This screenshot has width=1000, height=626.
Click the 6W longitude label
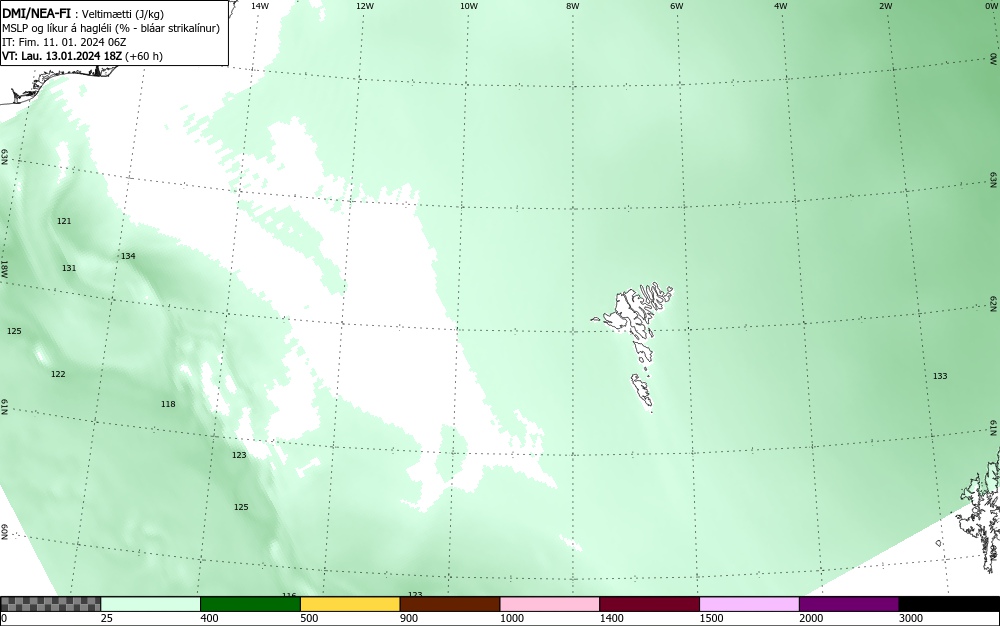coord(677,6)
